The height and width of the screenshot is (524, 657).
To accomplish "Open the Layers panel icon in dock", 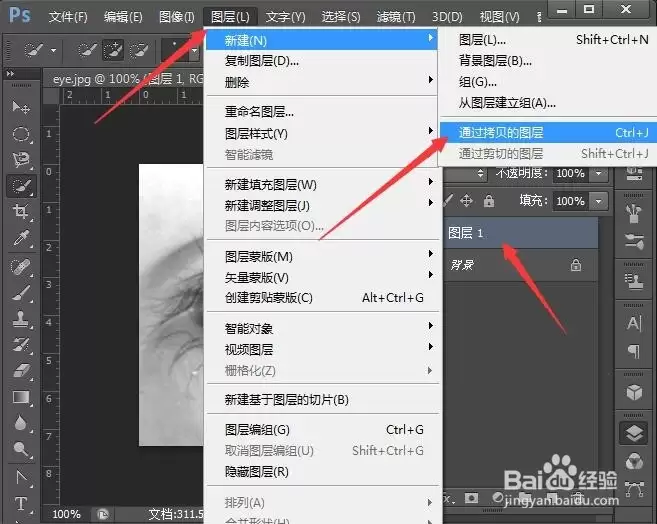I will 634,433.
